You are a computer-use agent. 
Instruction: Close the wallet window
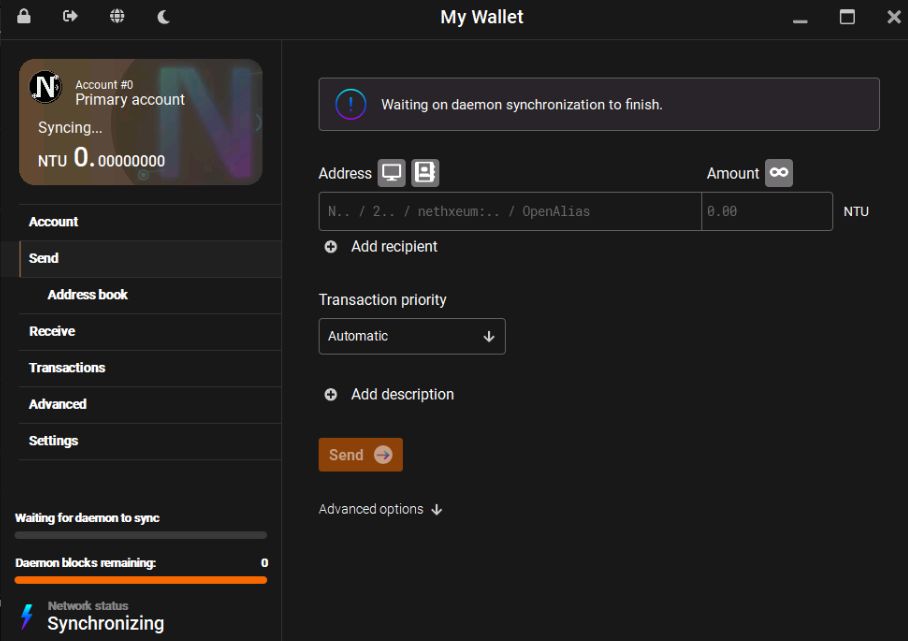[894, 17]
